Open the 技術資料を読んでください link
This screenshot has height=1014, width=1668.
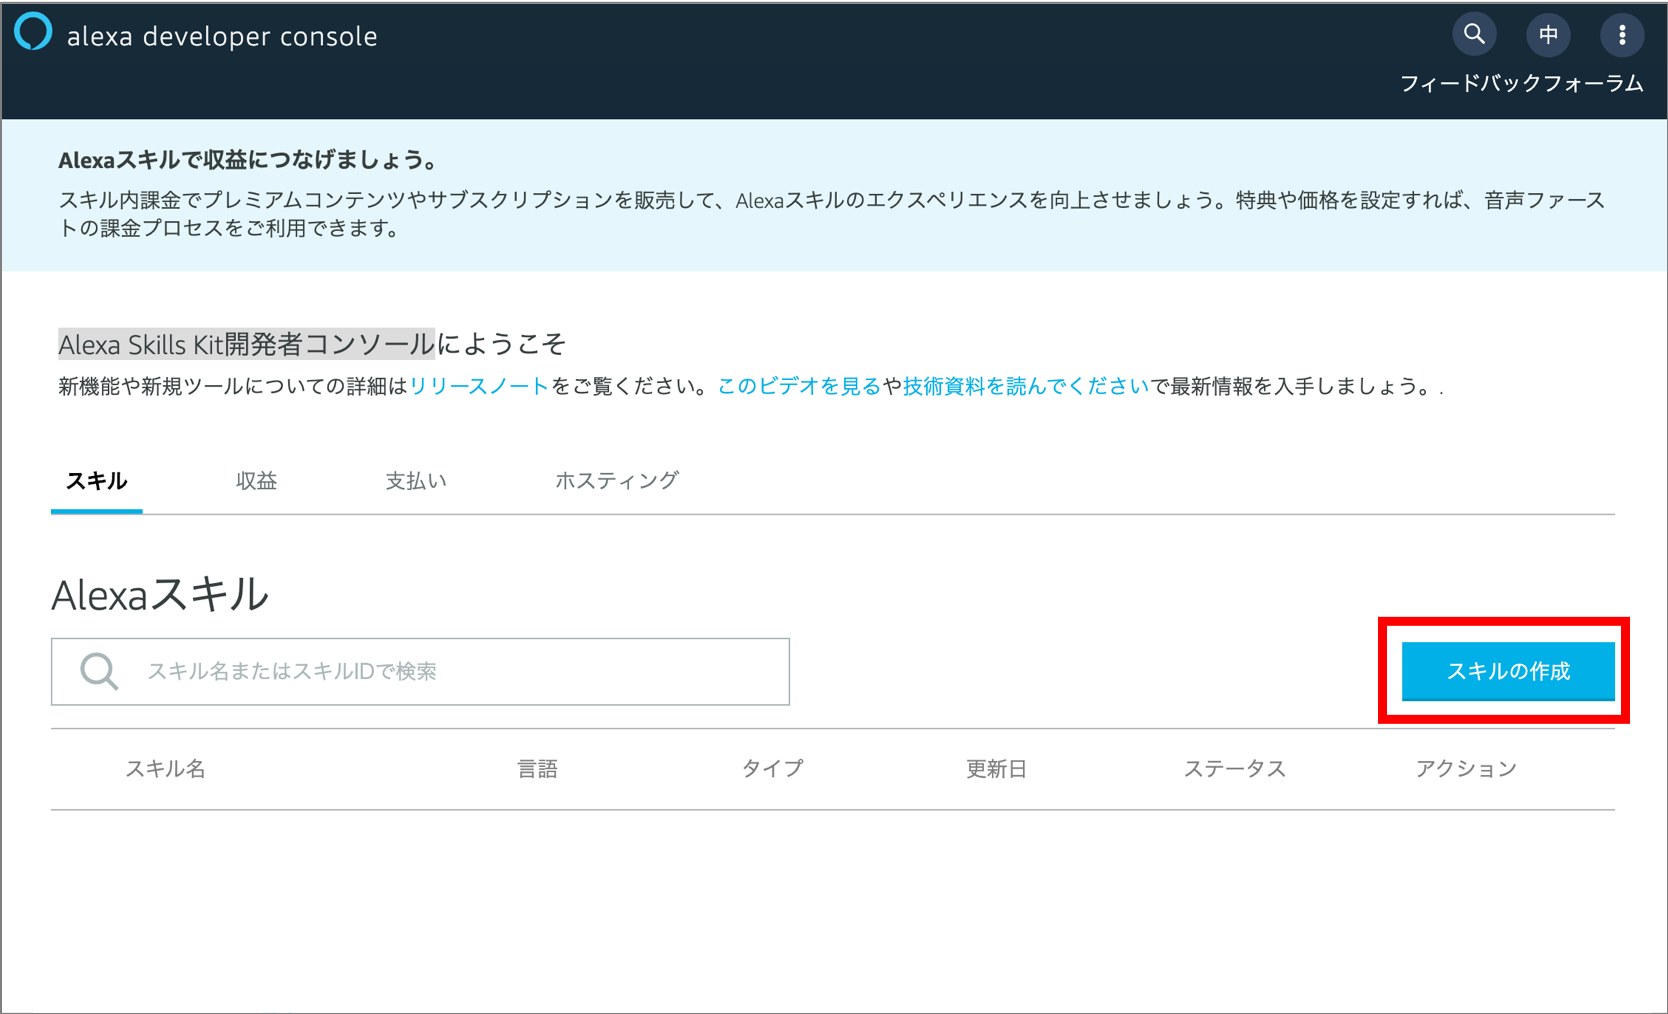[1026, 386]
